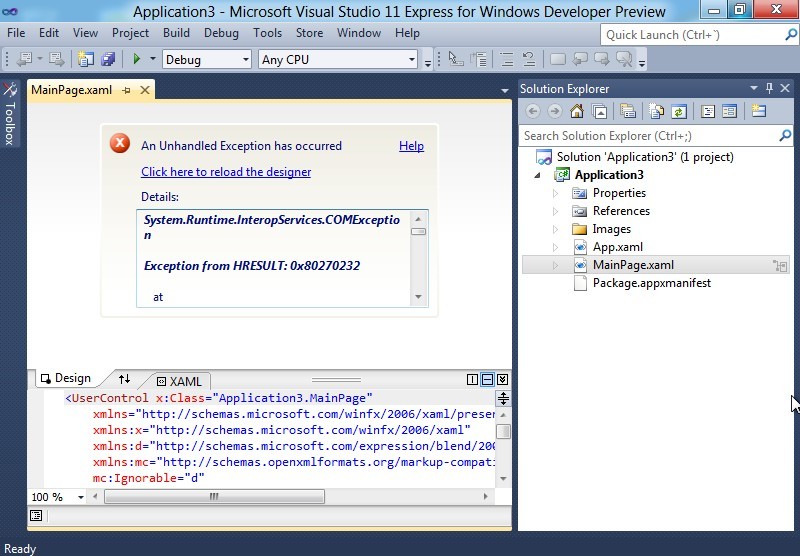The image size is (800, 556).
Task: Expand the App.xaml node
Action: 555,247
